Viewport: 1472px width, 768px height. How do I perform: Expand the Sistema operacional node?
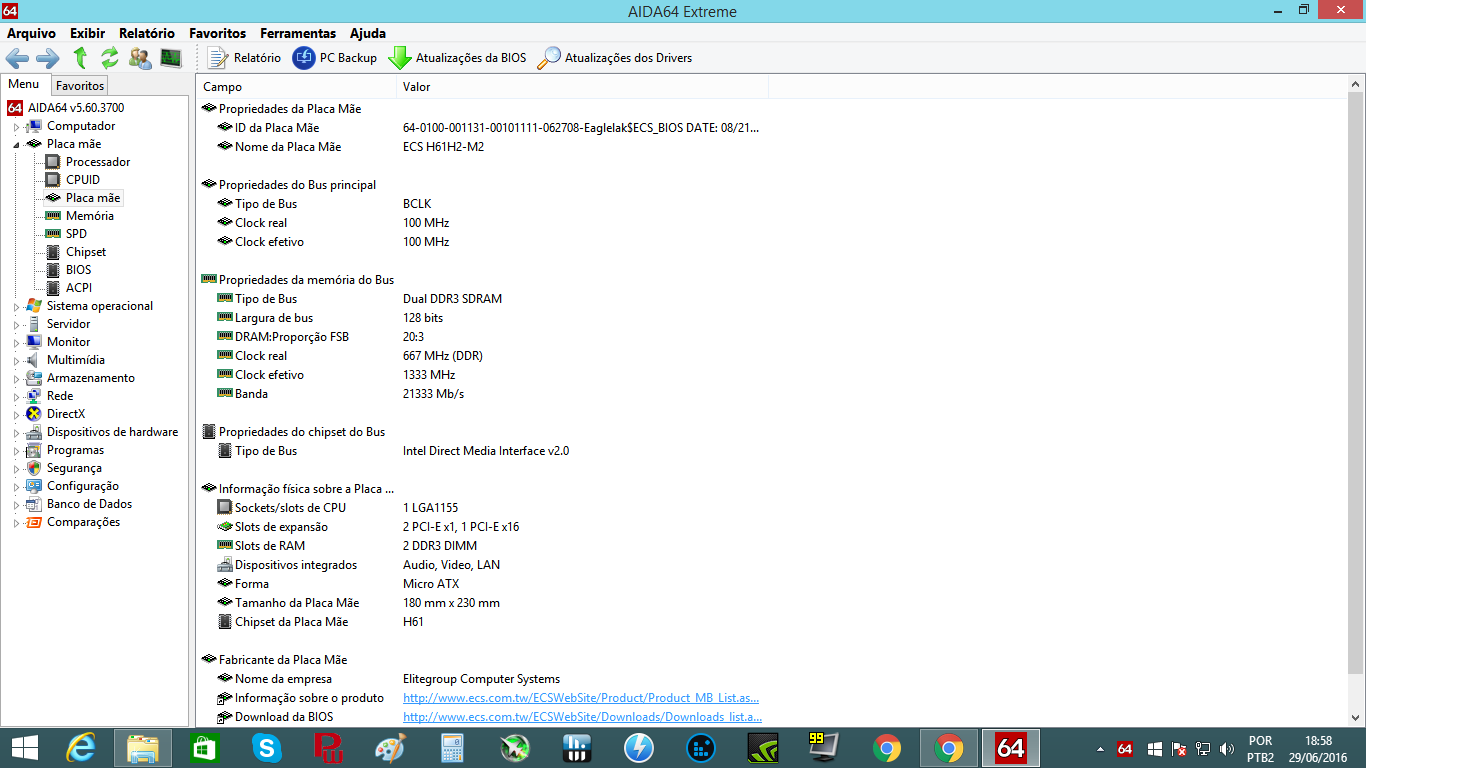coord(16,307)
